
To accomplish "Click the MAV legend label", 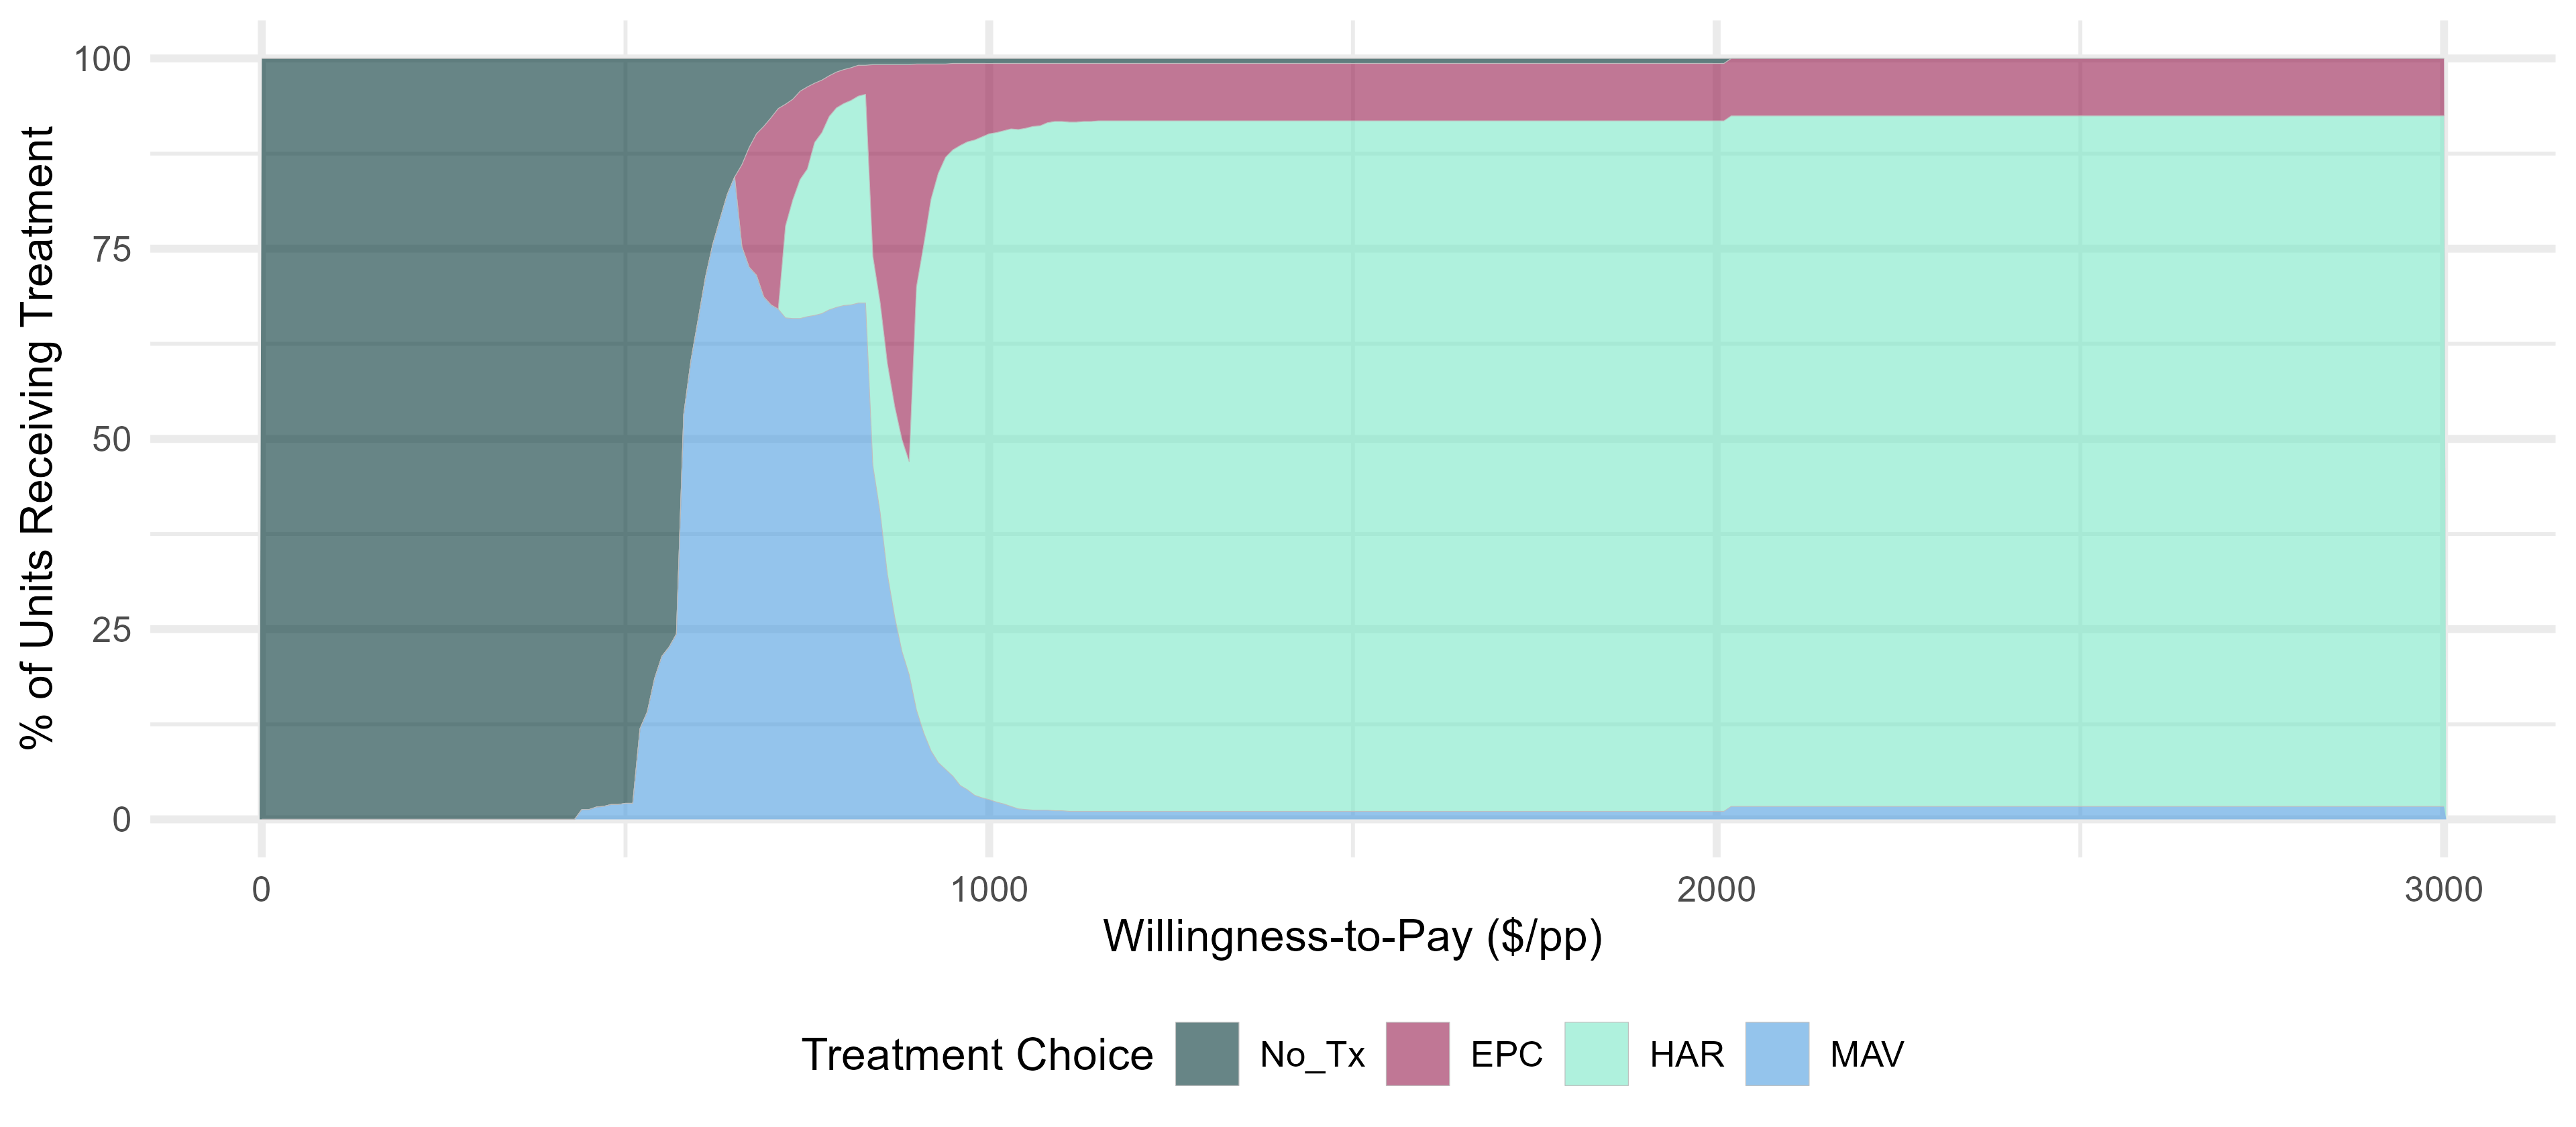I will point(1867,1054).
